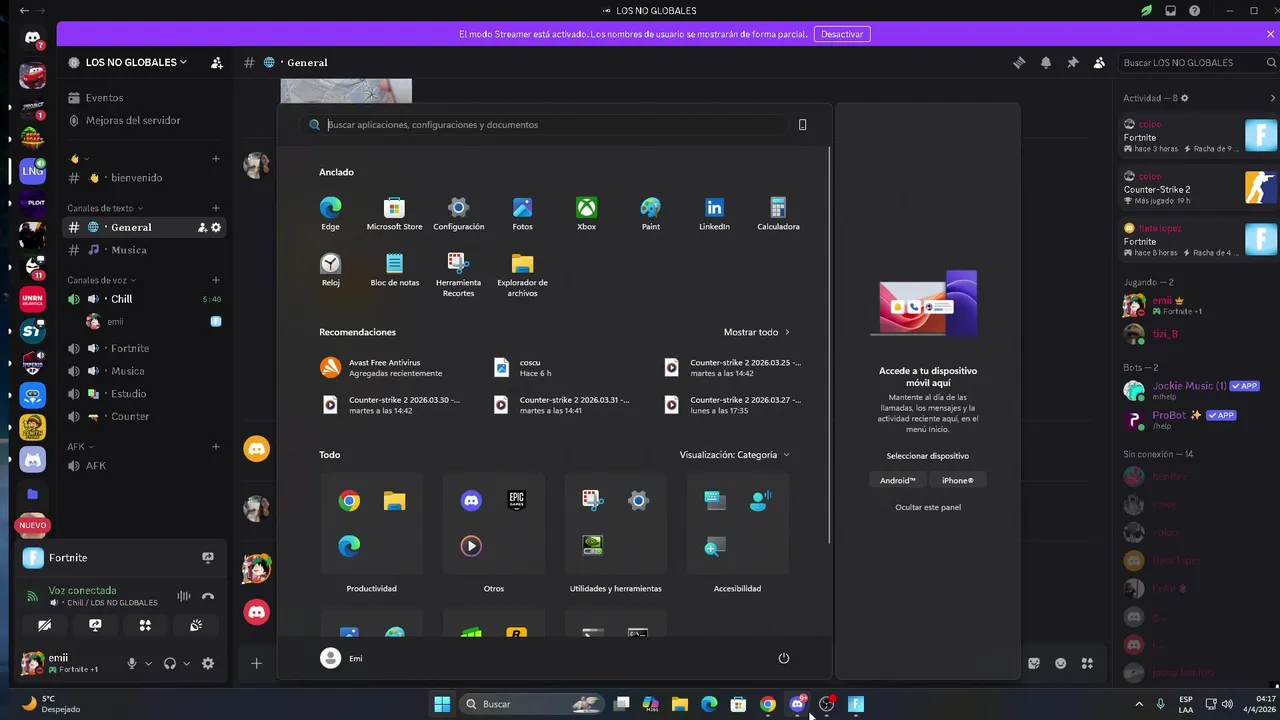Open Discord threads icon in channel header
Image resolution: width=1280 pixels, height=720 pixels.
click(x=1019, y=62)
